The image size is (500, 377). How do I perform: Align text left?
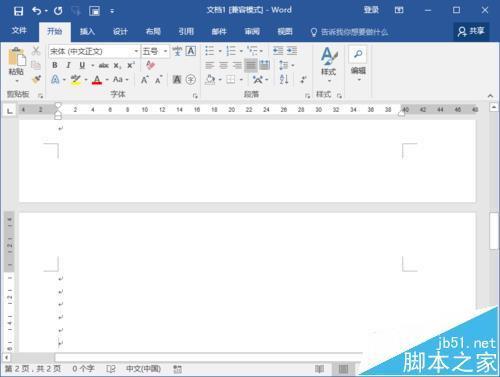pyautogui.click(x=210, y=65)
